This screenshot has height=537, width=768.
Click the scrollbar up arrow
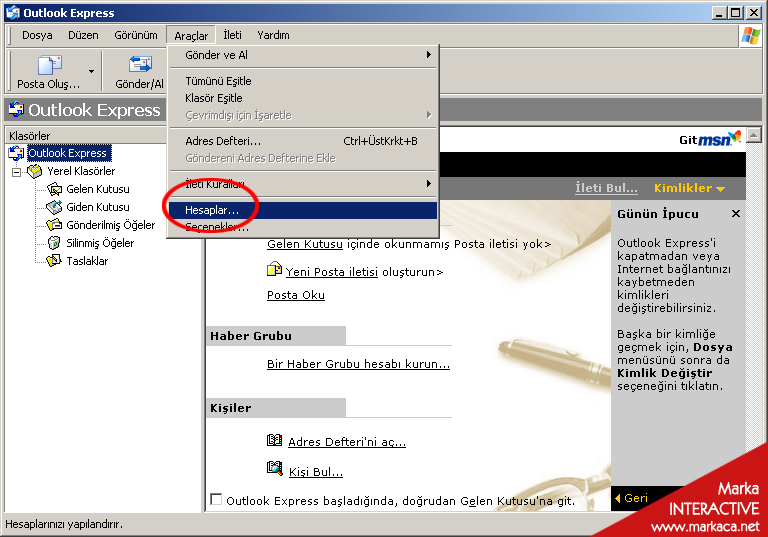click(754, 135)
